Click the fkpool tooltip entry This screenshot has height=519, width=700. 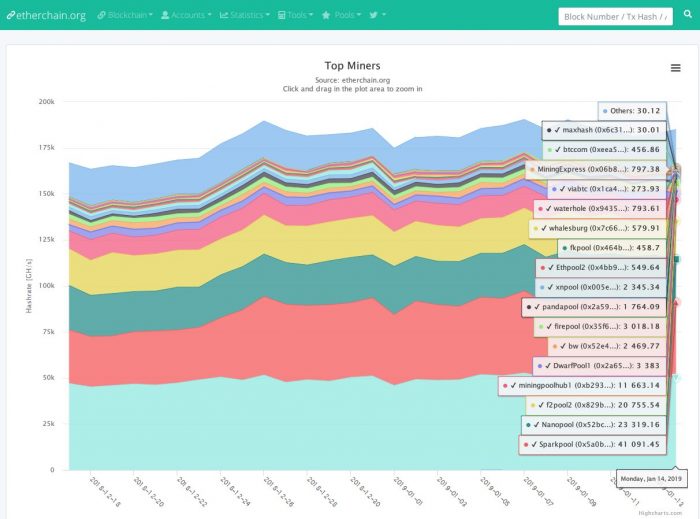(x=612, y=248)
